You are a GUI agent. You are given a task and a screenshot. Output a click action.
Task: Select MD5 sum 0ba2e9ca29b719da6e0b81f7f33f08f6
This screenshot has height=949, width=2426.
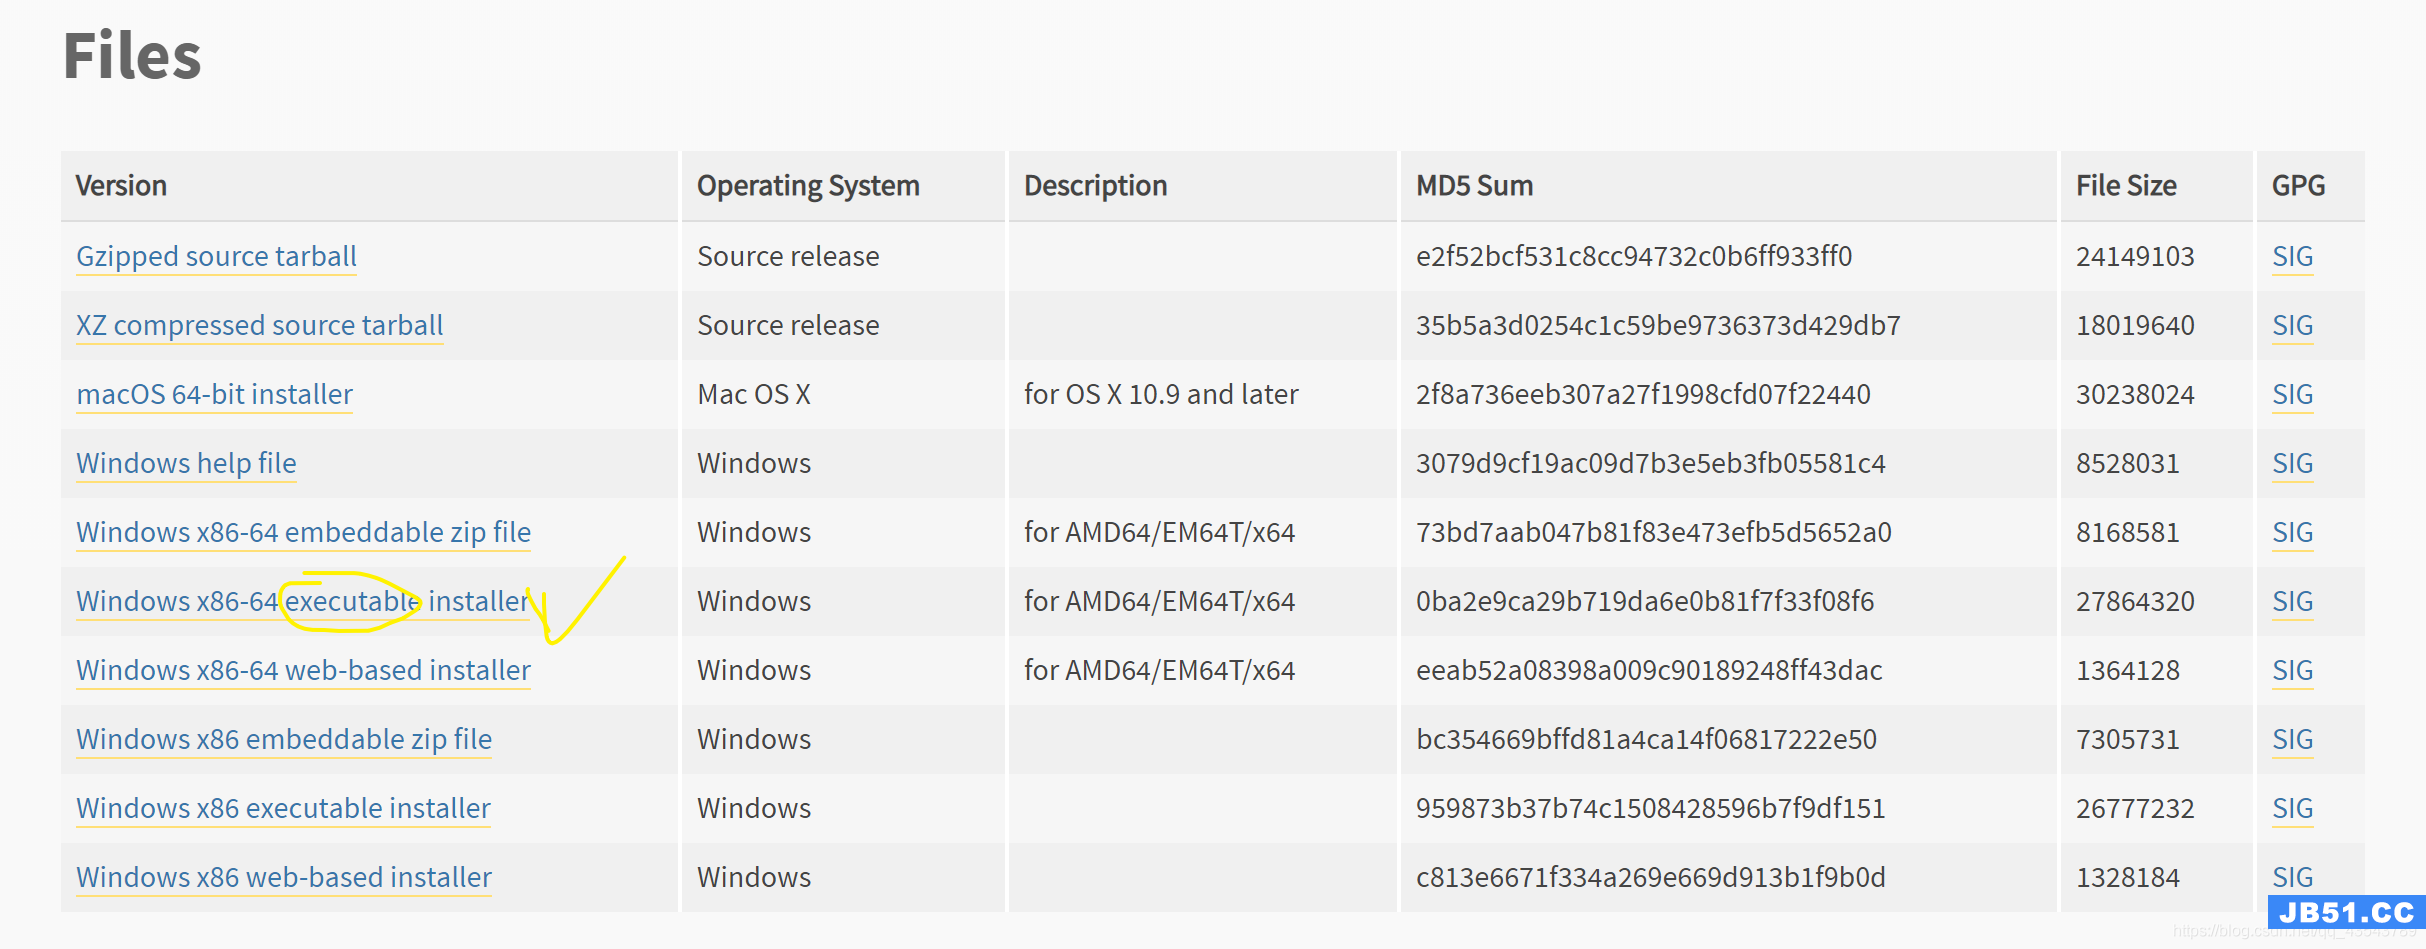pos(1645,602)
